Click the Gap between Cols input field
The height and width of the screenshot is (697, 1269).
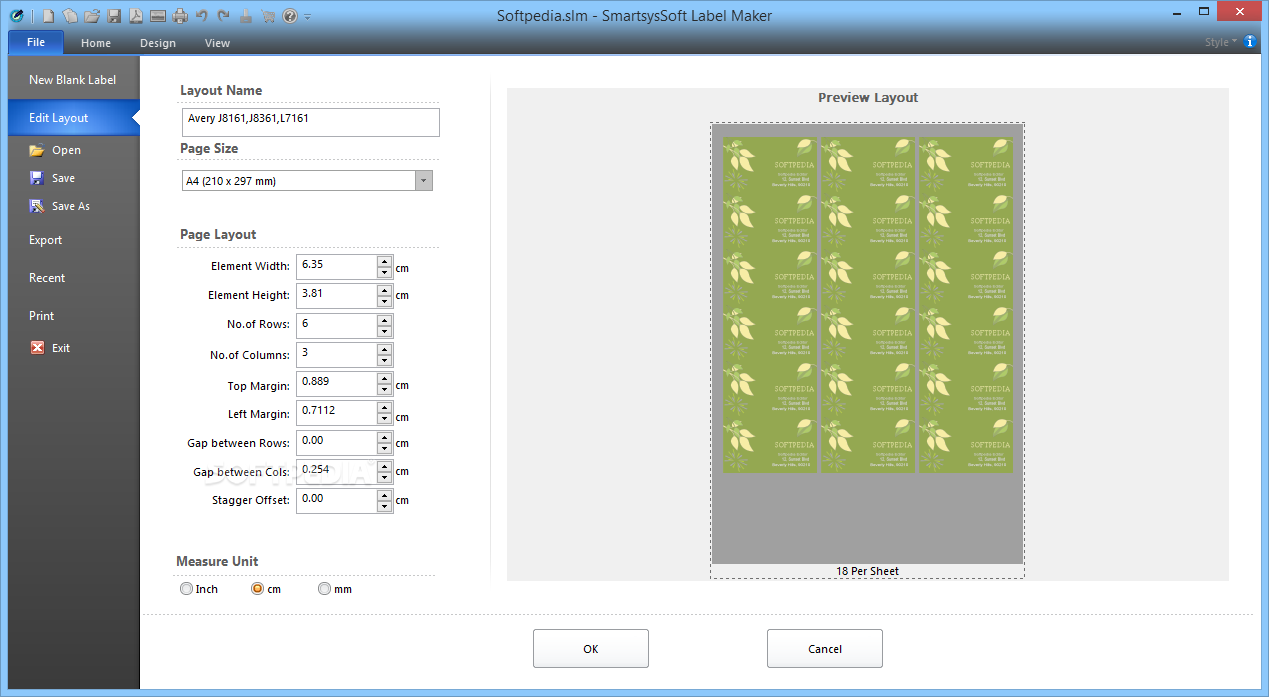336,471
